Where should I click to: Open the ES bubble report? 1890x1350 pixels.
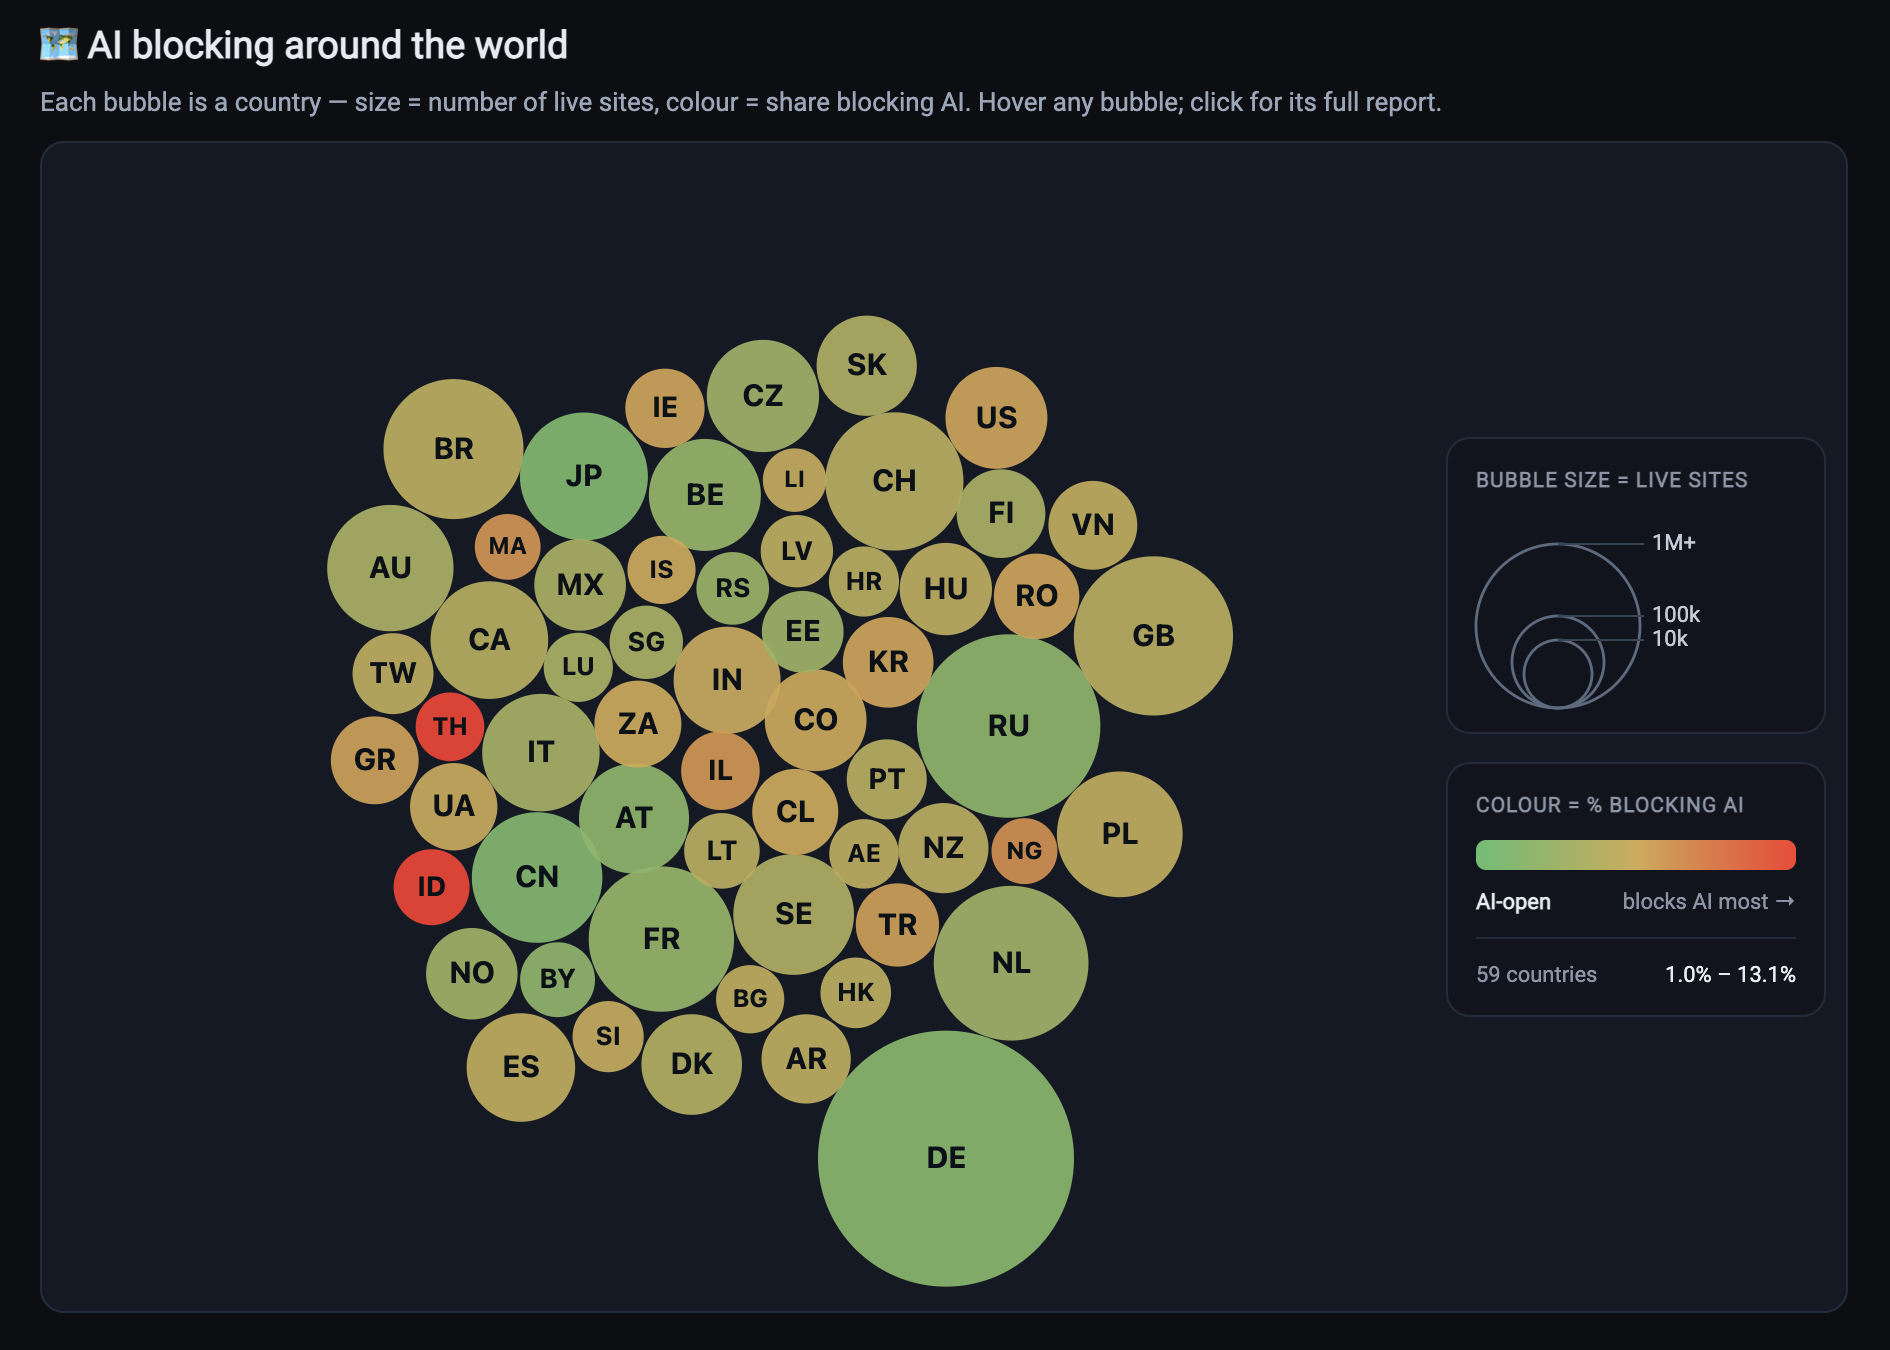tap(521, 1067)
